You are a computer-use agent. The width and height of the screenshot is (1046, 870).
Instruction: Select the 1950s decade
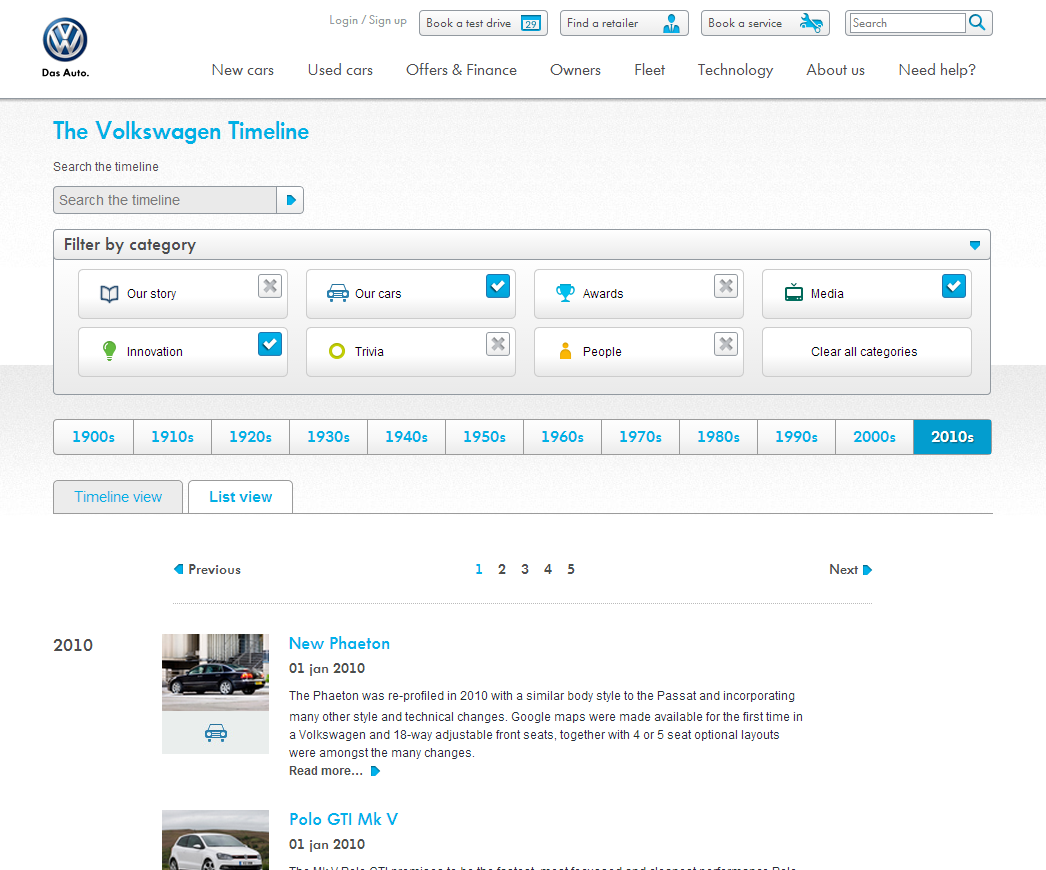[484, 437]
